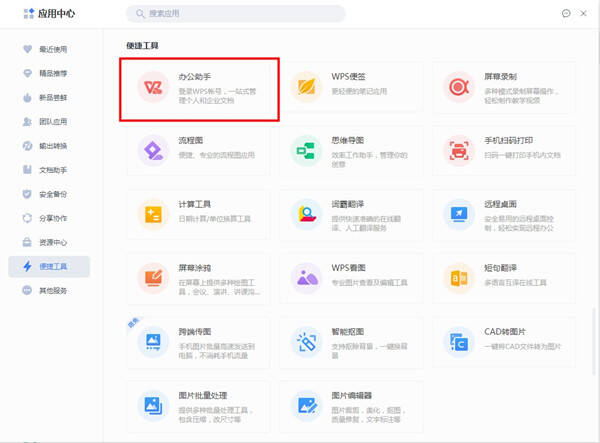Click the '图片批量处理' card title
Viewport: 600px width, 443px height.
203,395
